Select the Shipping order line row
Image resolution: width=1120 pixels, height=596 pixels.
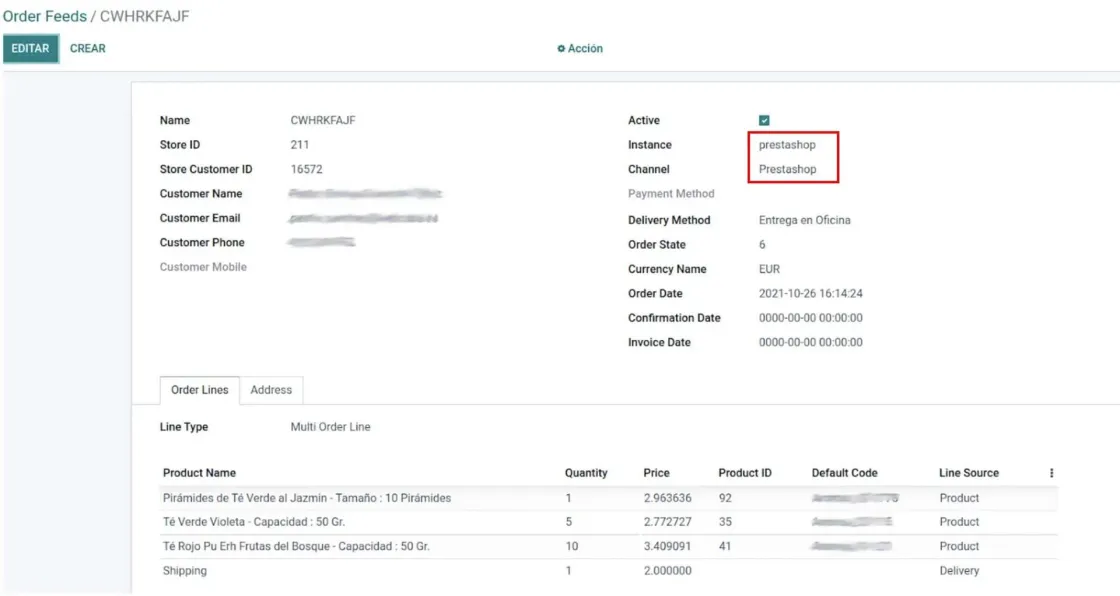tap(609, 571)
